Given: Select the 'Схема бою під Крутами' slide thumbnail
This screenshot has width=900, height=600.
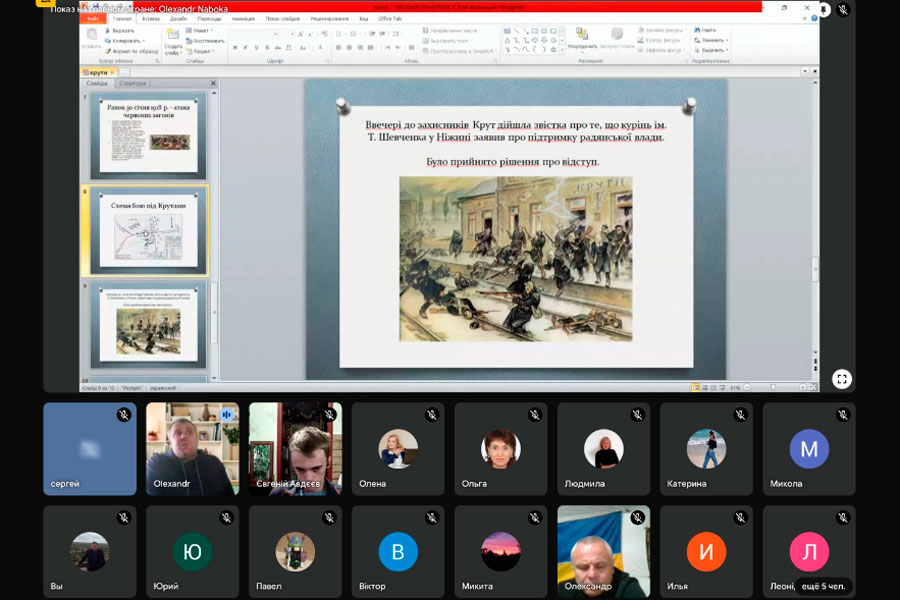Looking at the screenshot, I should tap(149, 232).
